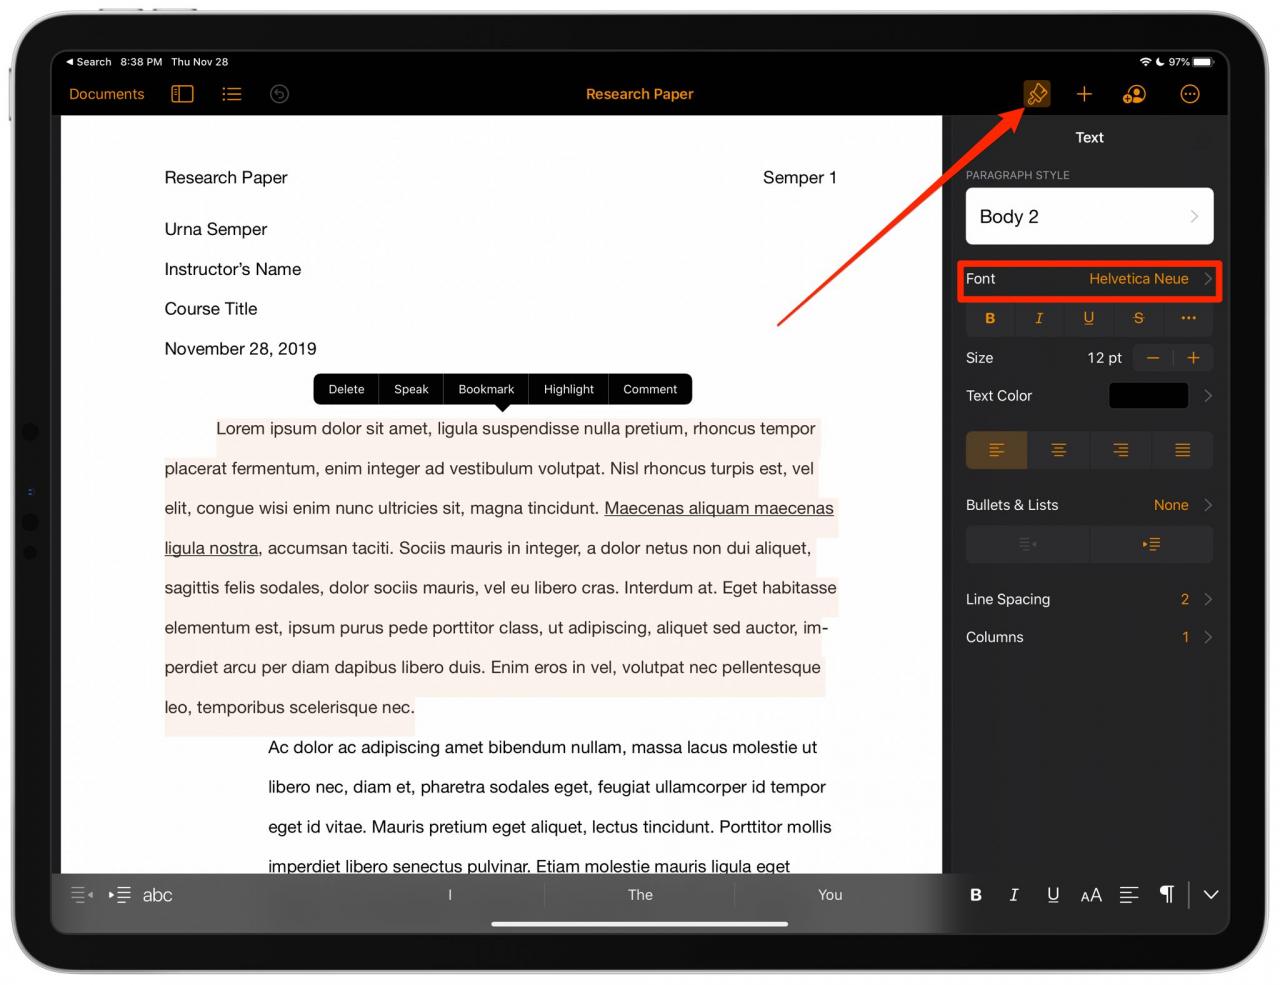Insert the suggested word "The"

[x=640, y=895]
